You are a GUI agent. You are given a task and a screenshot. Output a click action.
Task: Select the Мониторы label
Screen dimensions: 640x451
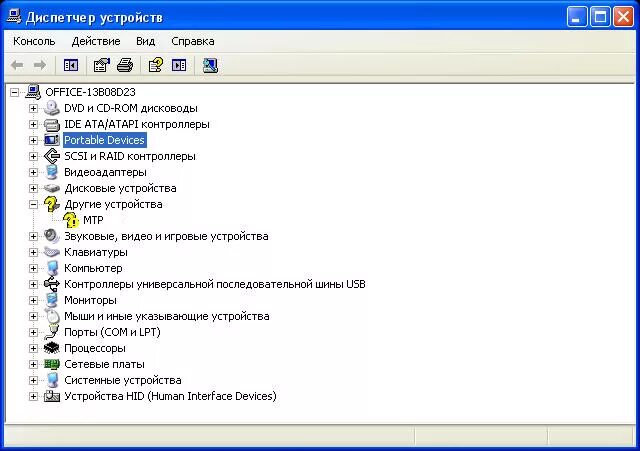(90, 300)
